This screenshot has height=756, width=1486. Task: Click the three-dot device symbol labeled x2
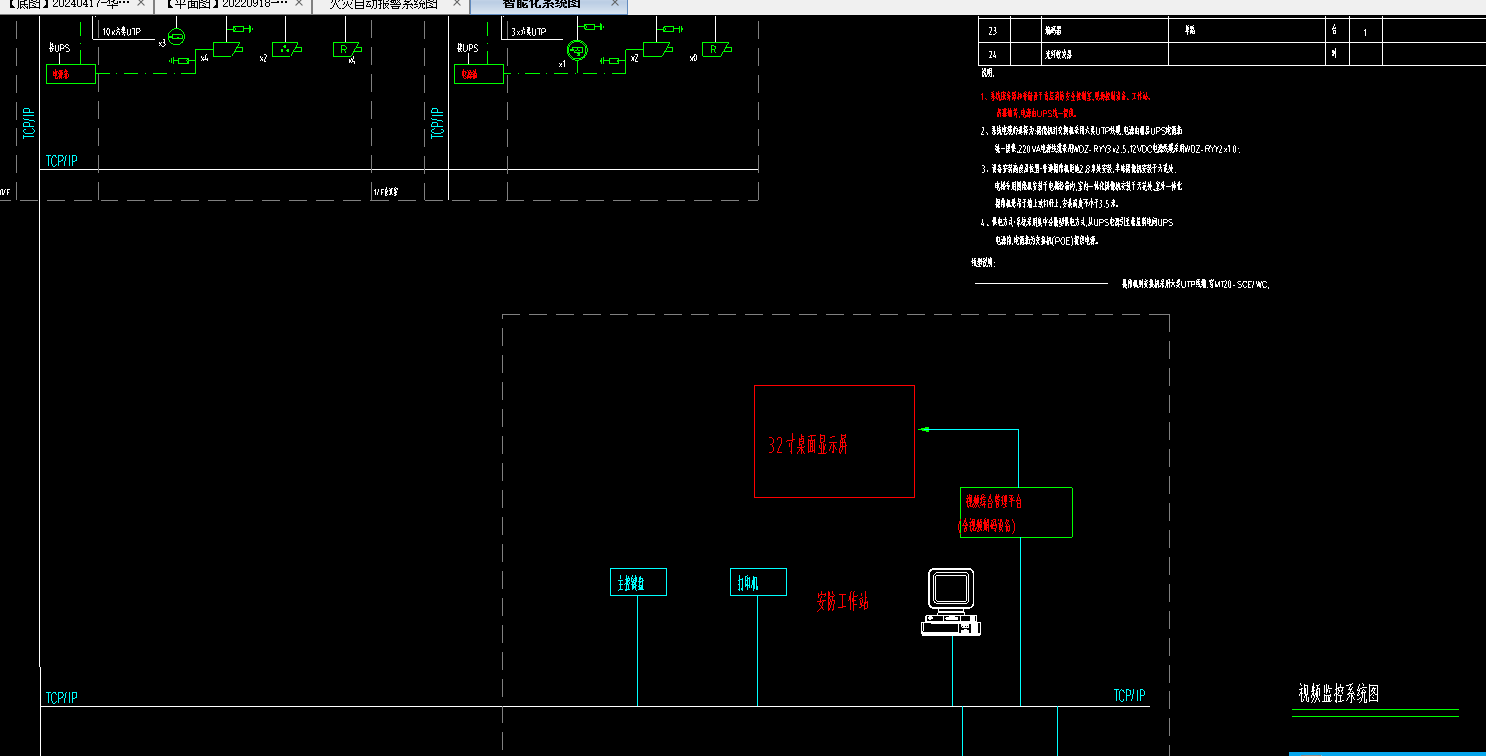pyautogui.click(x=287, y=49)
